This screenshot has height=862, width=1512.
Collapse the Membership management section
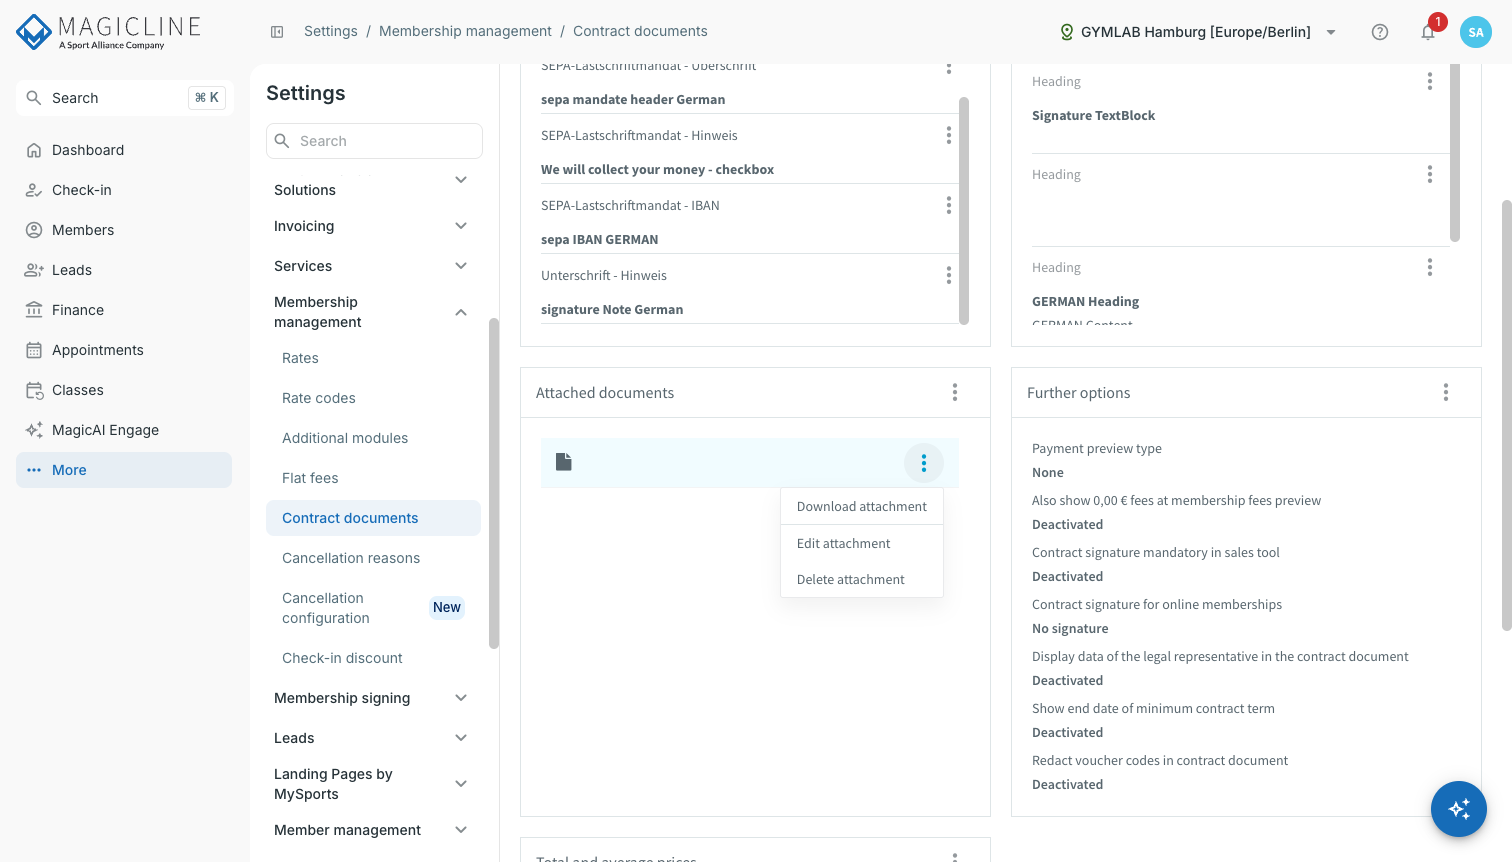[x=461, y=312]
